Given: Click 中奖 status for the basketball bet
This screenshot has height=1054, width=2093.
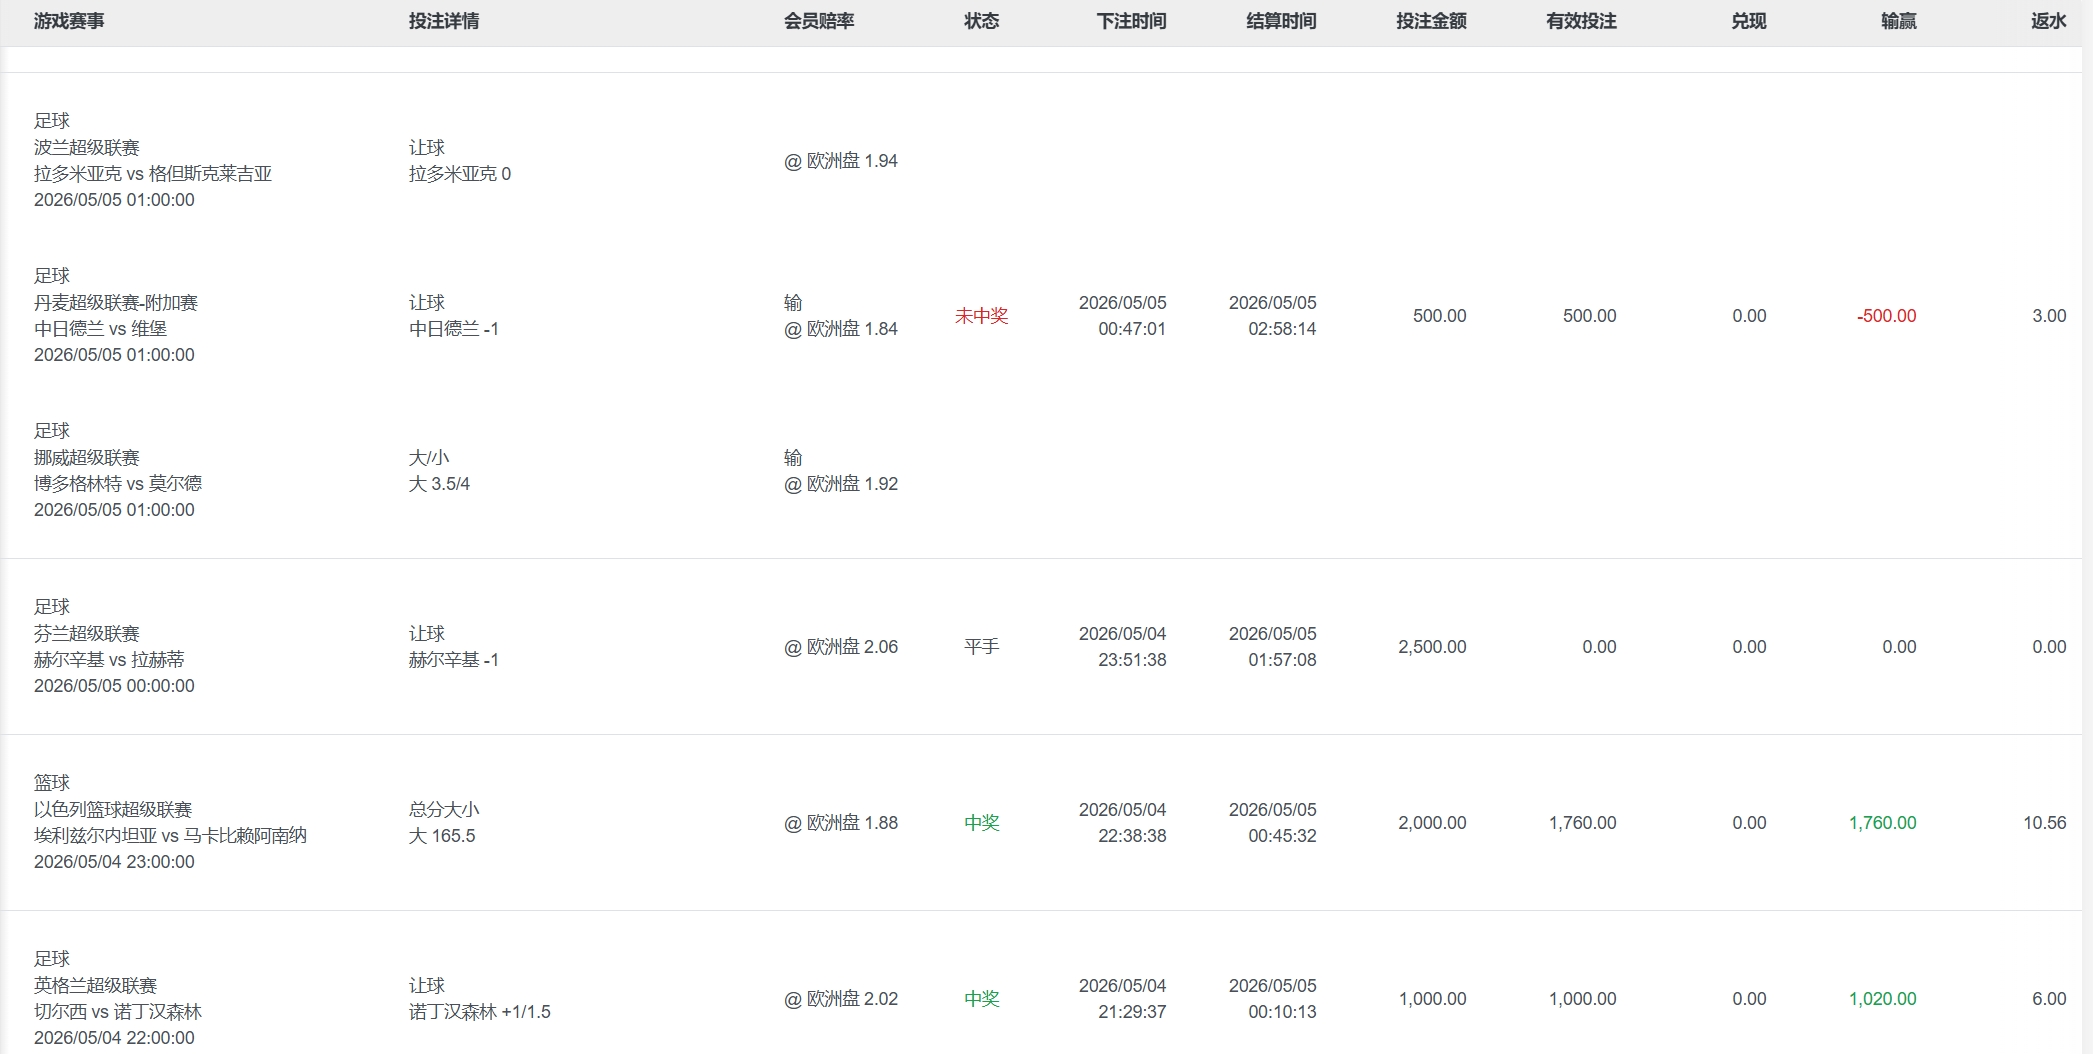Looking at the screenshot, I should click(x=982, y=823).
